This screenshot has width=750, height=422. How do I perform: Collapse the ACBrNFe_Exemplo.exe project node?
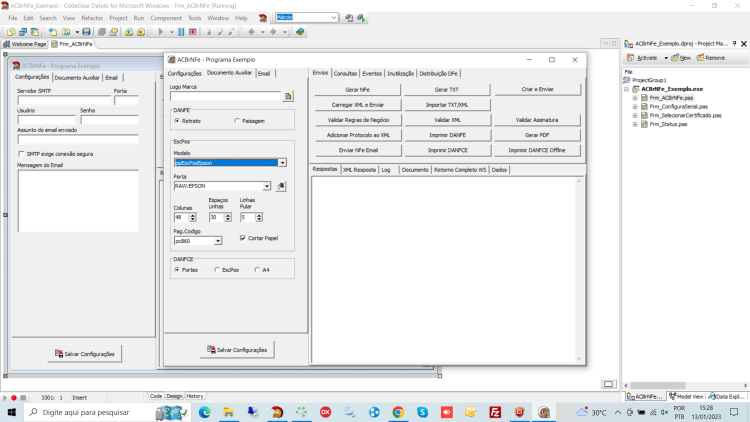[x=627, y=89]
